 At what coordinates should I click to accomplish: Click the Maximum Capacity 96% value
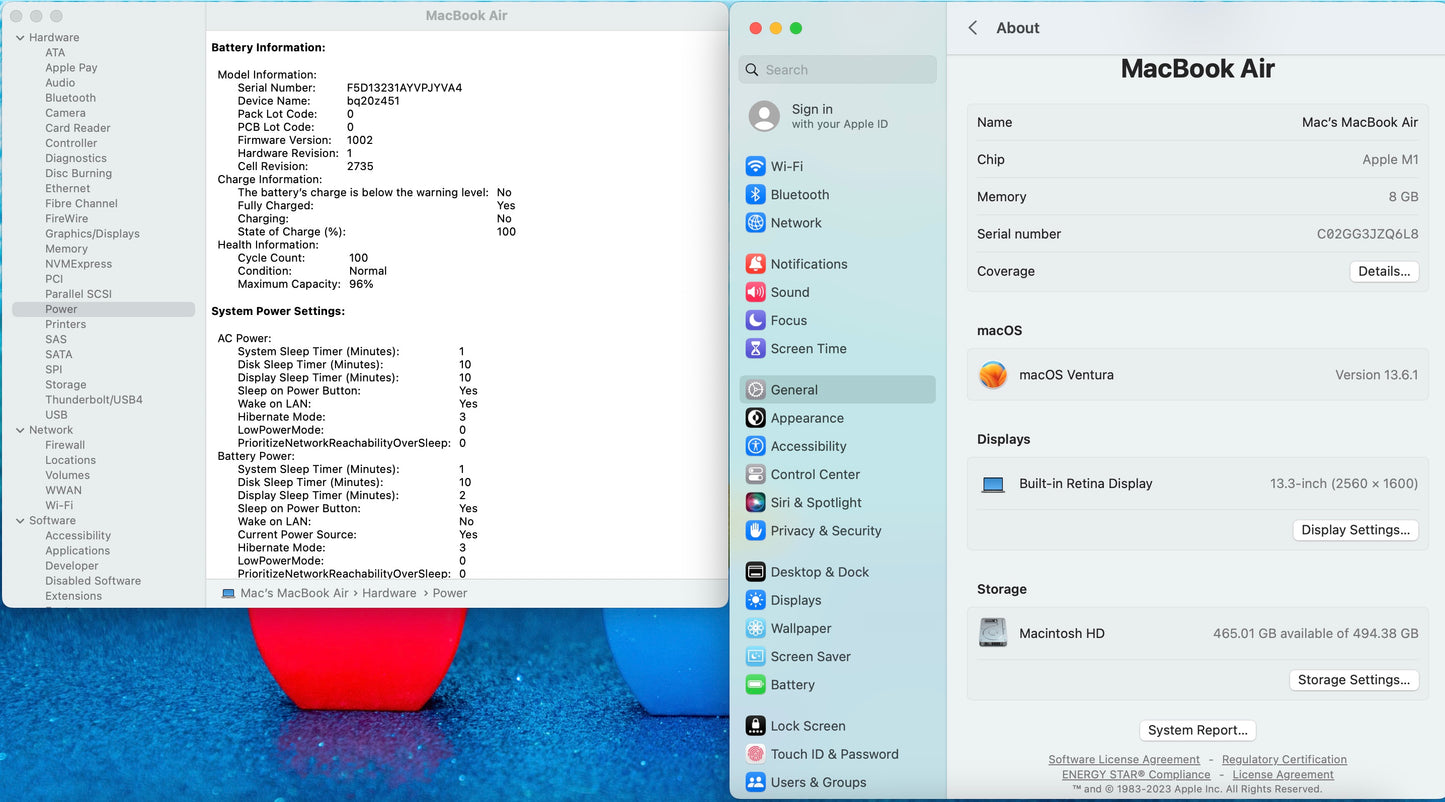pos(361,284)
